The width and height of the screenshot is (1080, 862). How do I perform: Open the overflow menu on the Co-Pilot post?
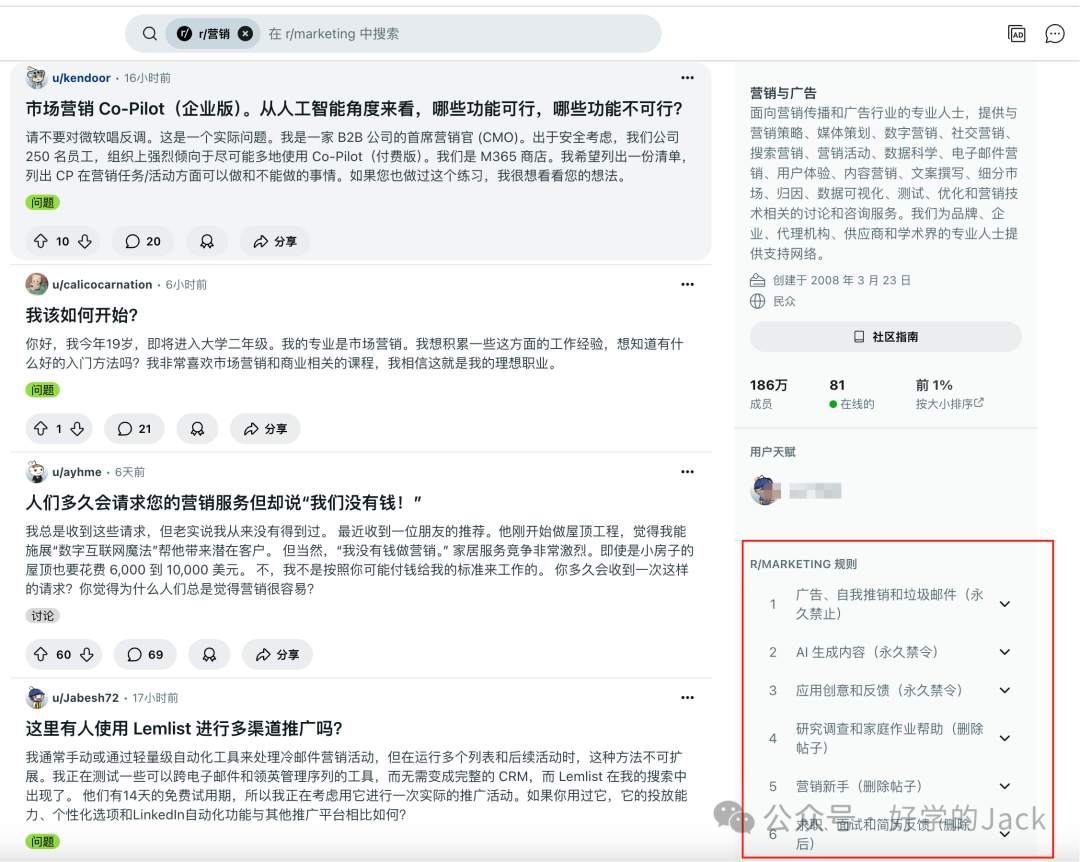(x=687, y=77)
